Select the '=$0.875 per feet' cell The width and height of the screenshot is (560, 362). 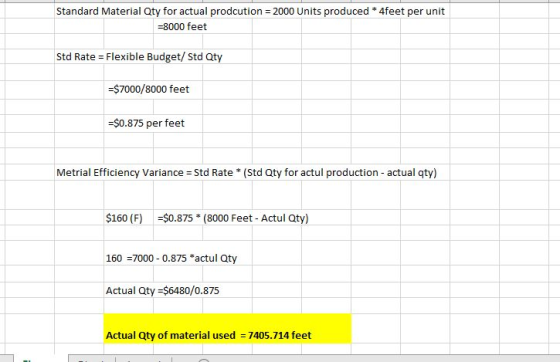pos(146,123)
